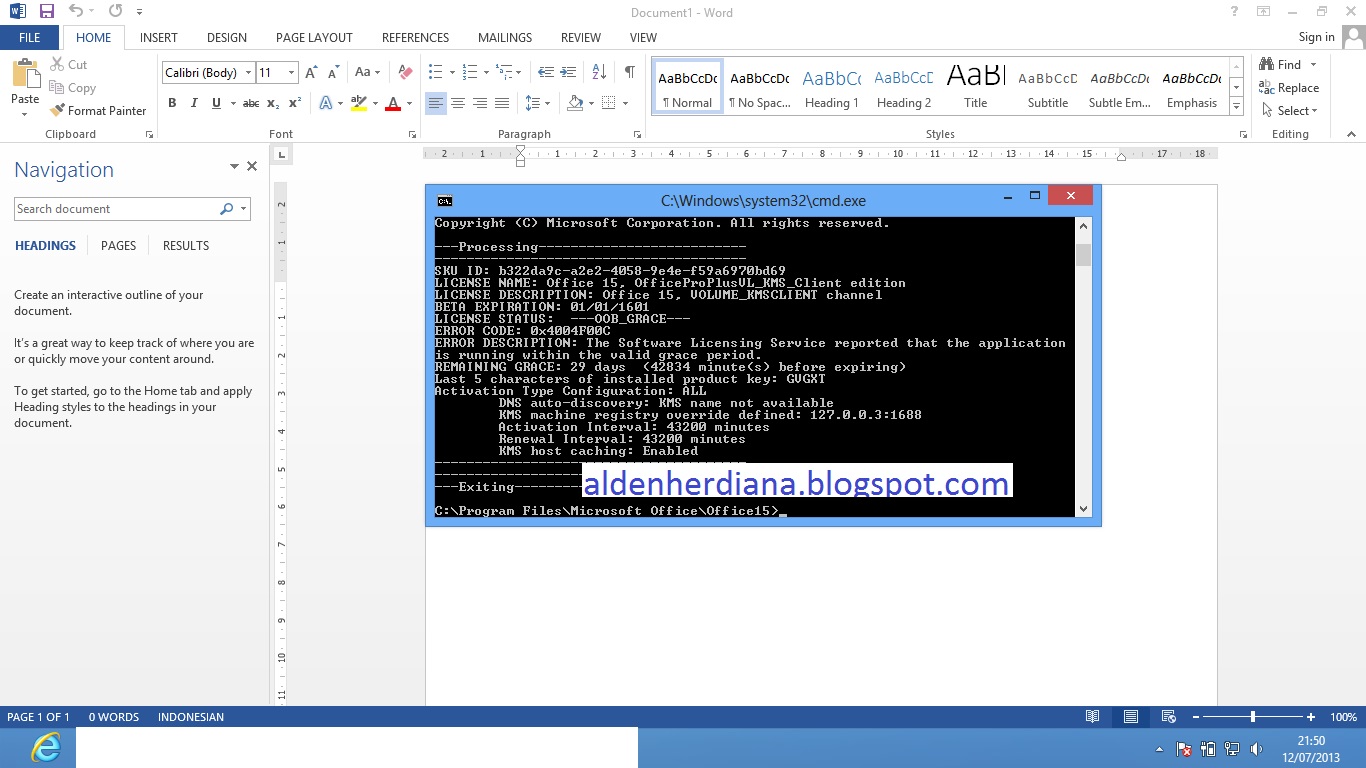Click Sign in link

(1316, 37)
